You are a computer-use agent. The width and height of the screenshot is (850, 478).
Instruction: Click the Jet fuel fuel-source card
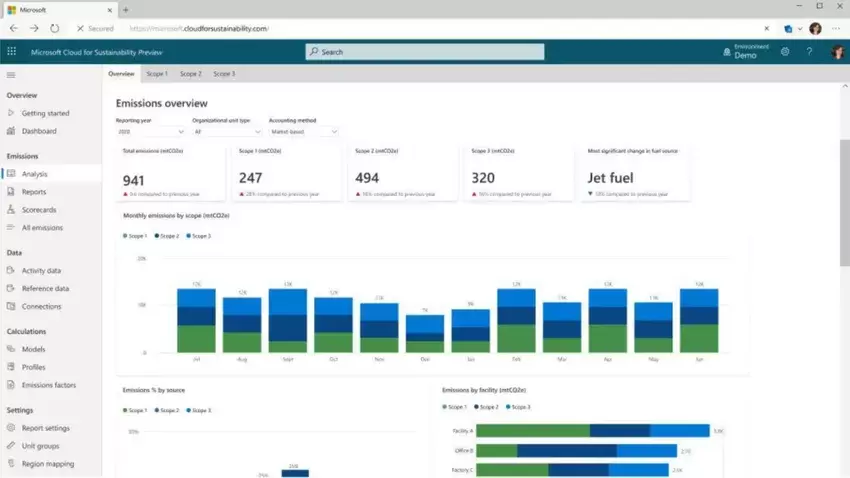click(x=636, y=173)
